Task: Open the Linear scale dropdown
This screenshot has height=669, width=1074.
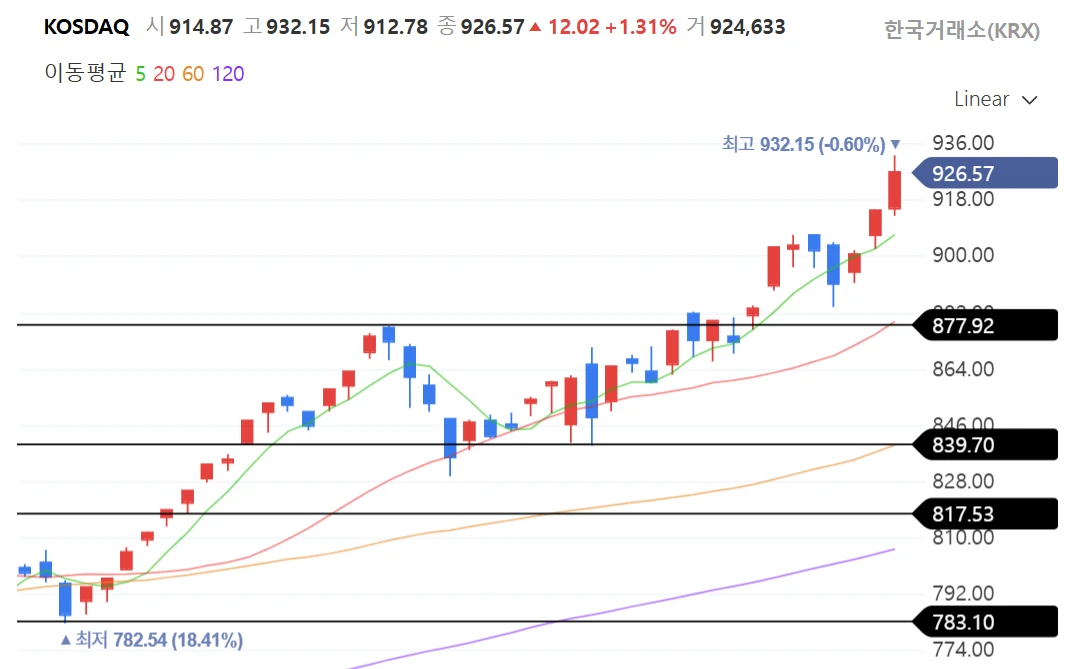Action: [x=982, y=99]
